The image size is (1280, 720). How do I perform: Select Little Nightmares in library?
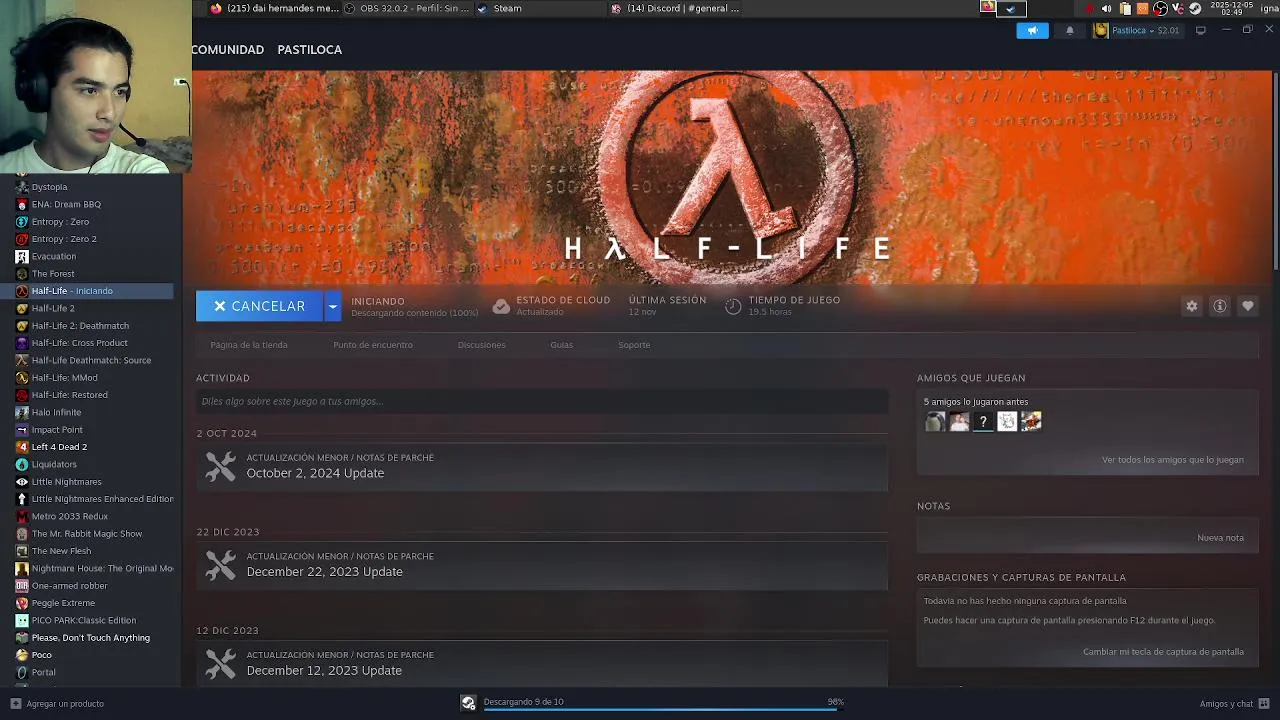[94, 481]
